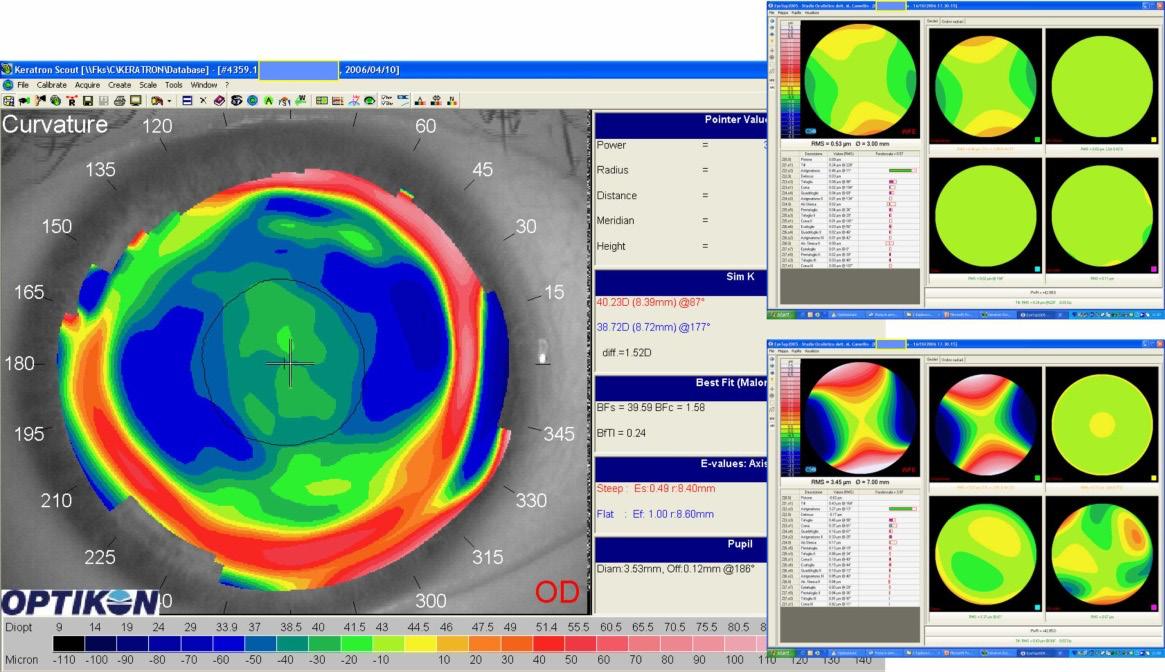Click the globe toolbar icon
The width and height of the screenshot is (1165, 672).
(x=56, y=100)
